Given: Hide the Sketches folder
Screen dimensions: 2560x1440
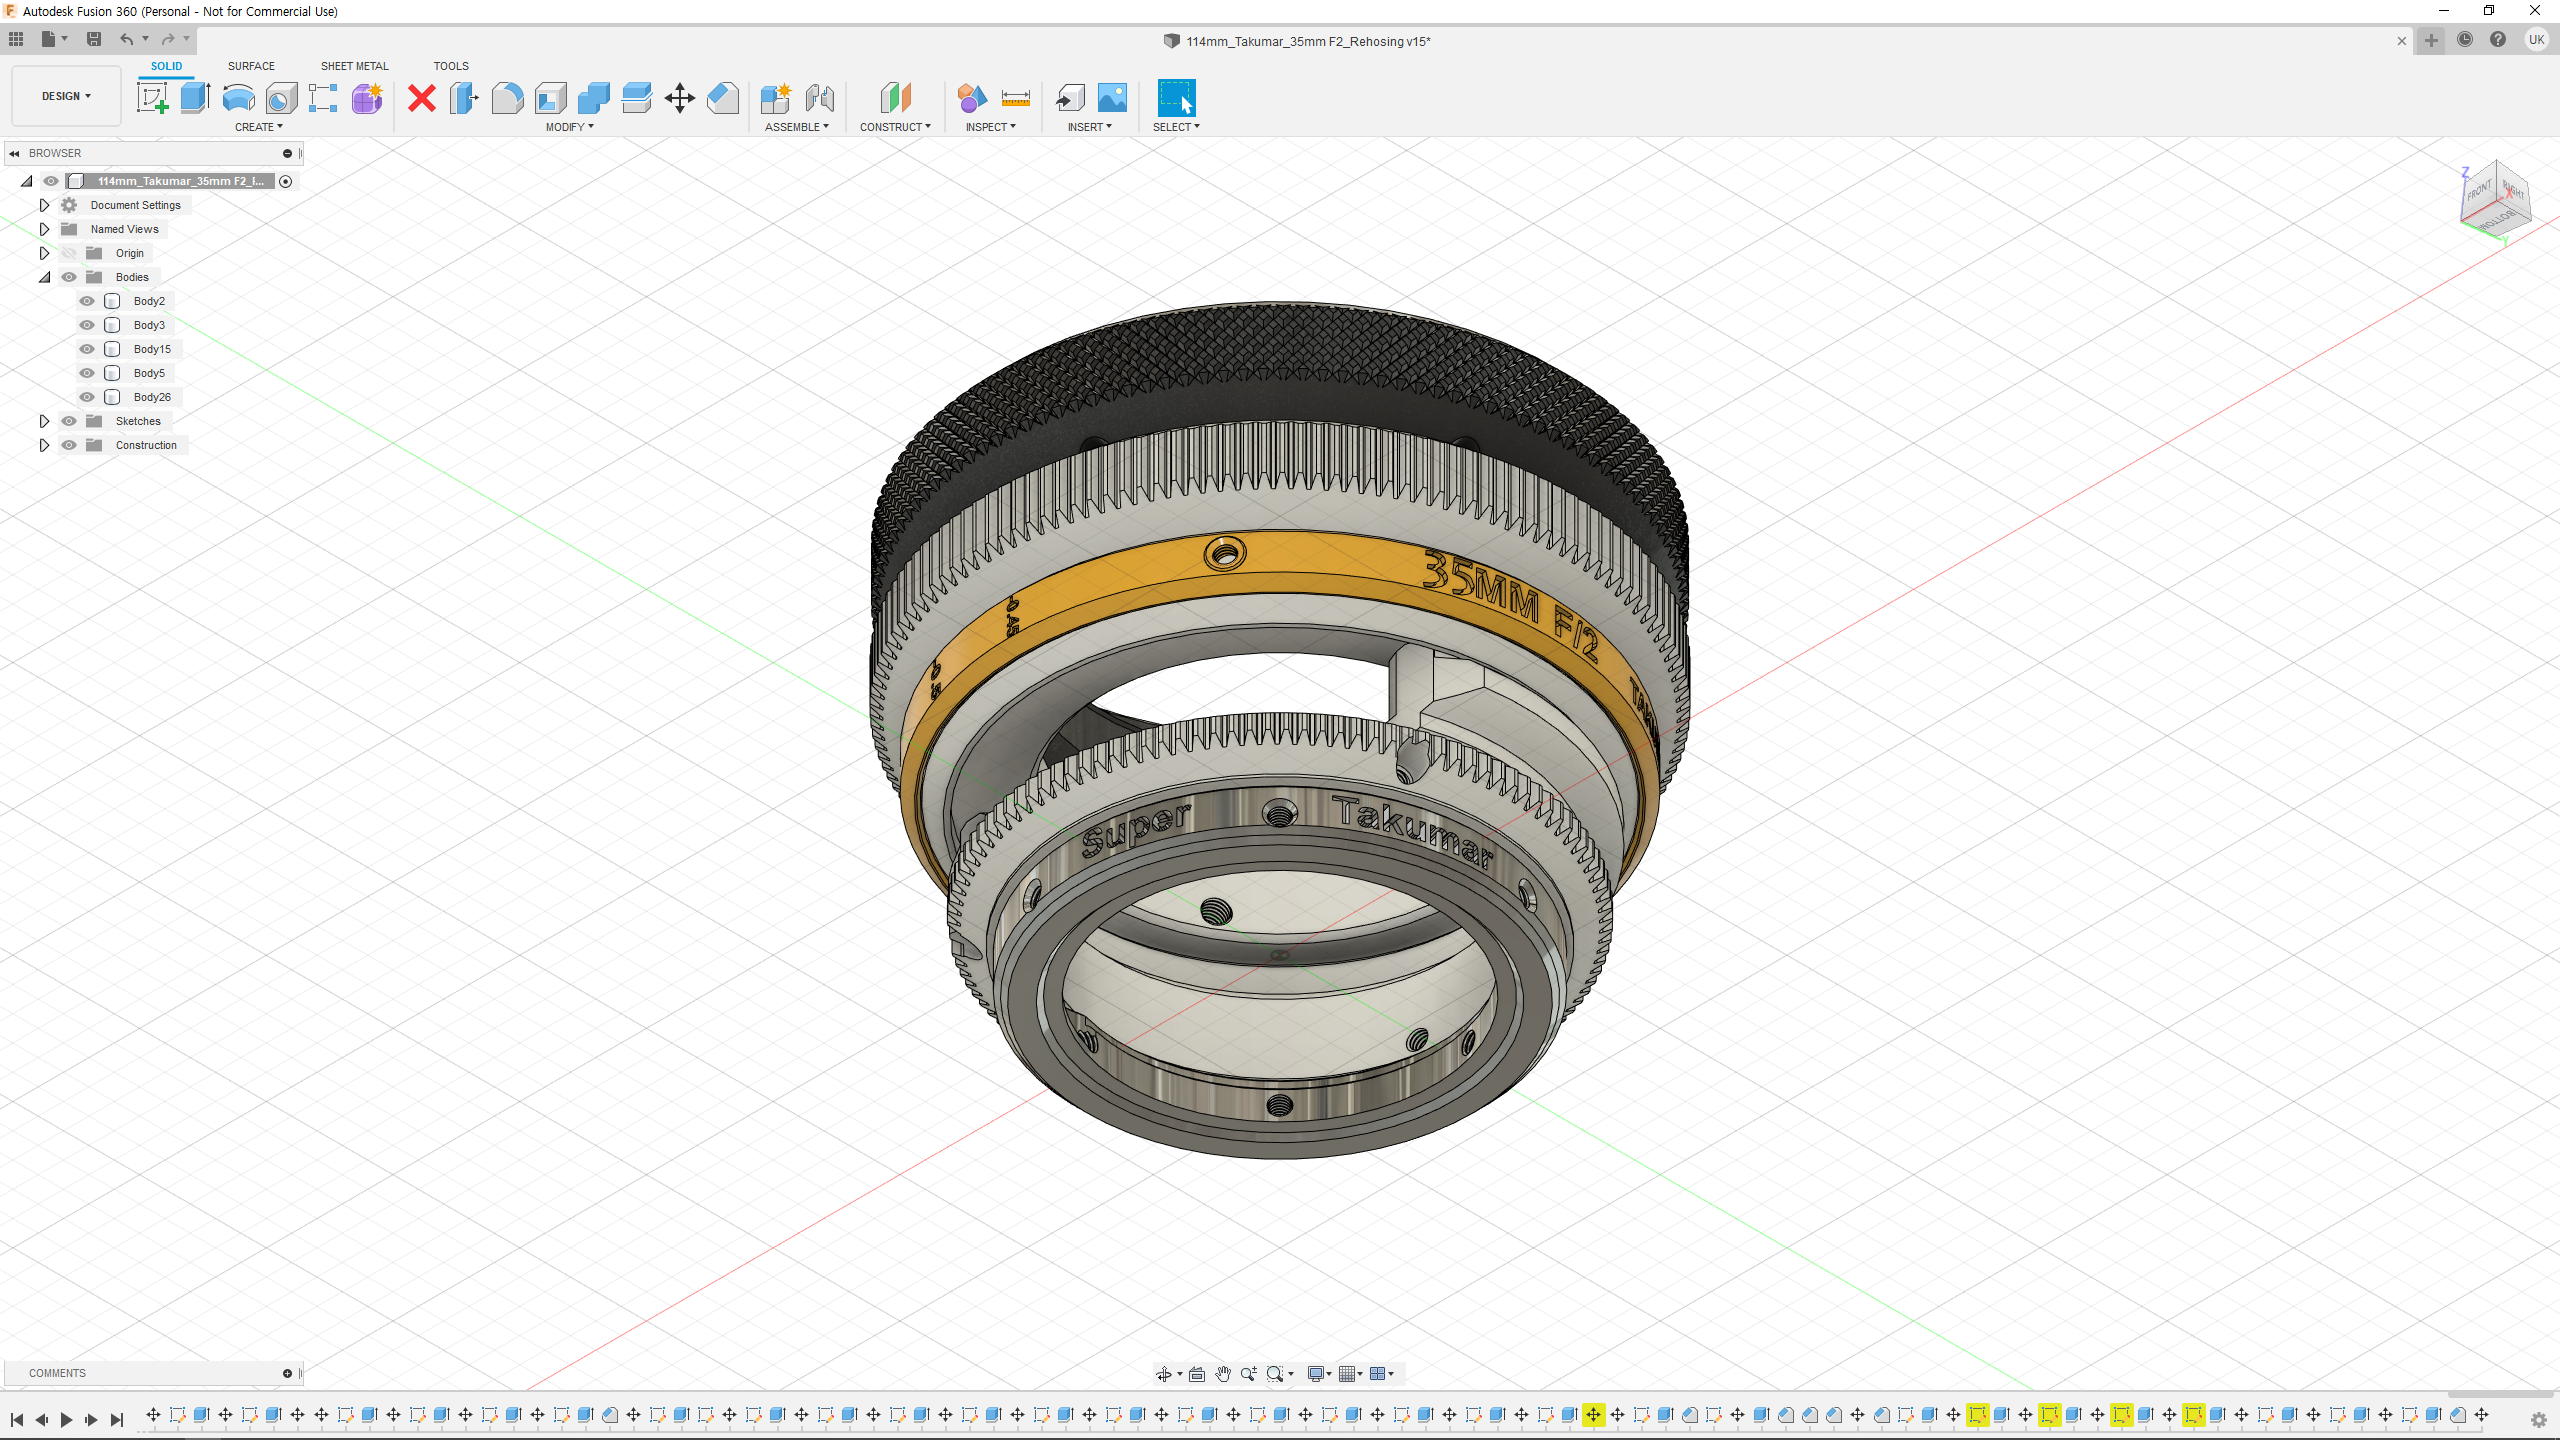Looking at the screenshot, I should (x=69, y=421).
